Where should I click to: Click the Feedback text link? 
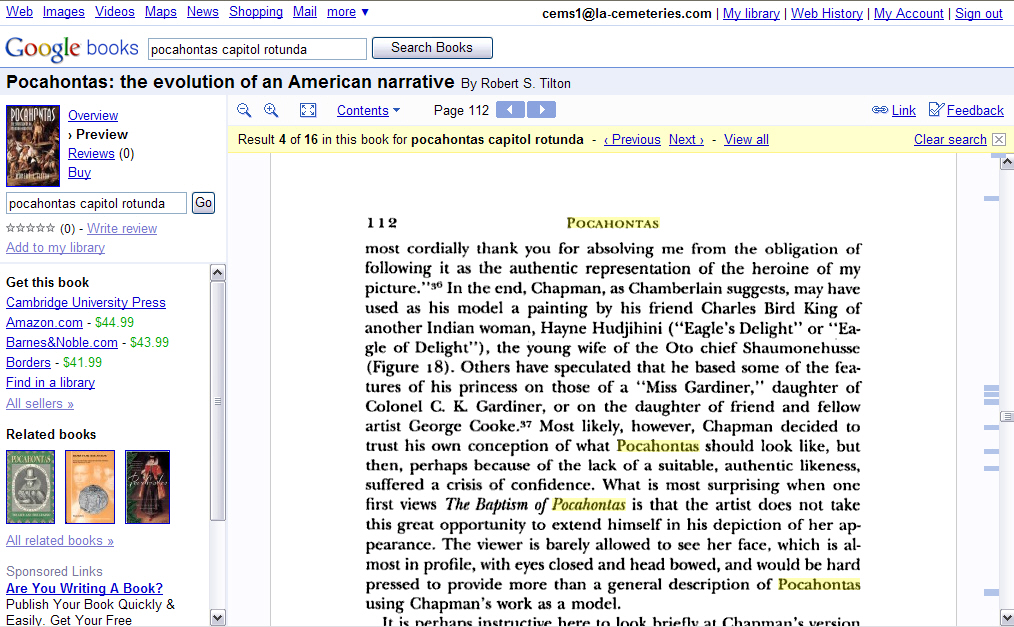click(975, 111)
